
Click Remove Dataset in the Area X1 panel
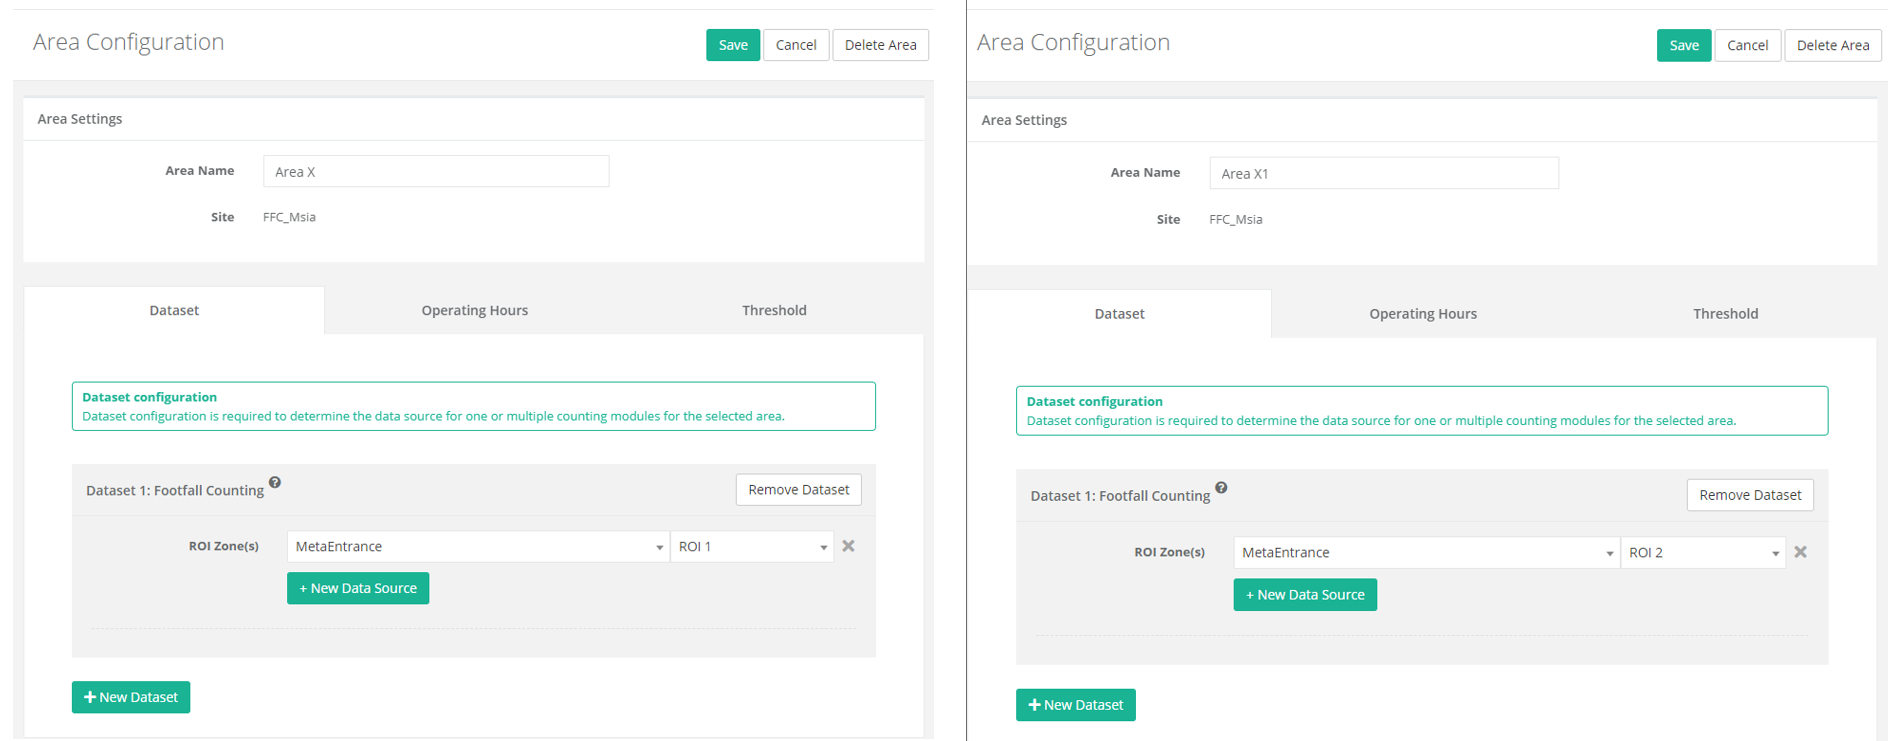coord(1750,495)
